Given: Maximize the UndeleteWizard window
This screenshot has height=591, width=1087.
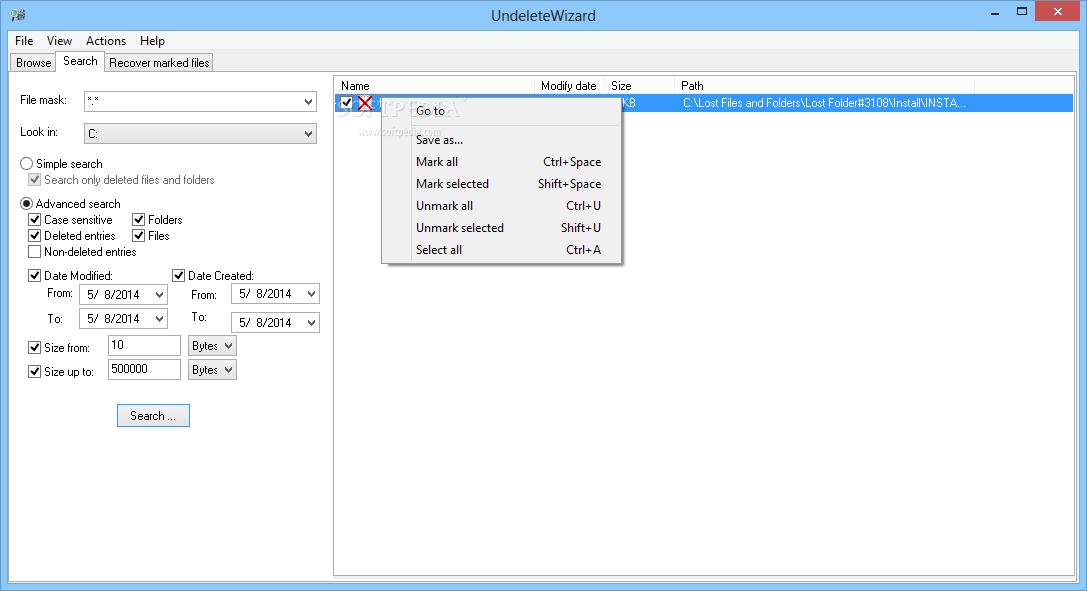Looking at the screenshot, I should 1022,12.
